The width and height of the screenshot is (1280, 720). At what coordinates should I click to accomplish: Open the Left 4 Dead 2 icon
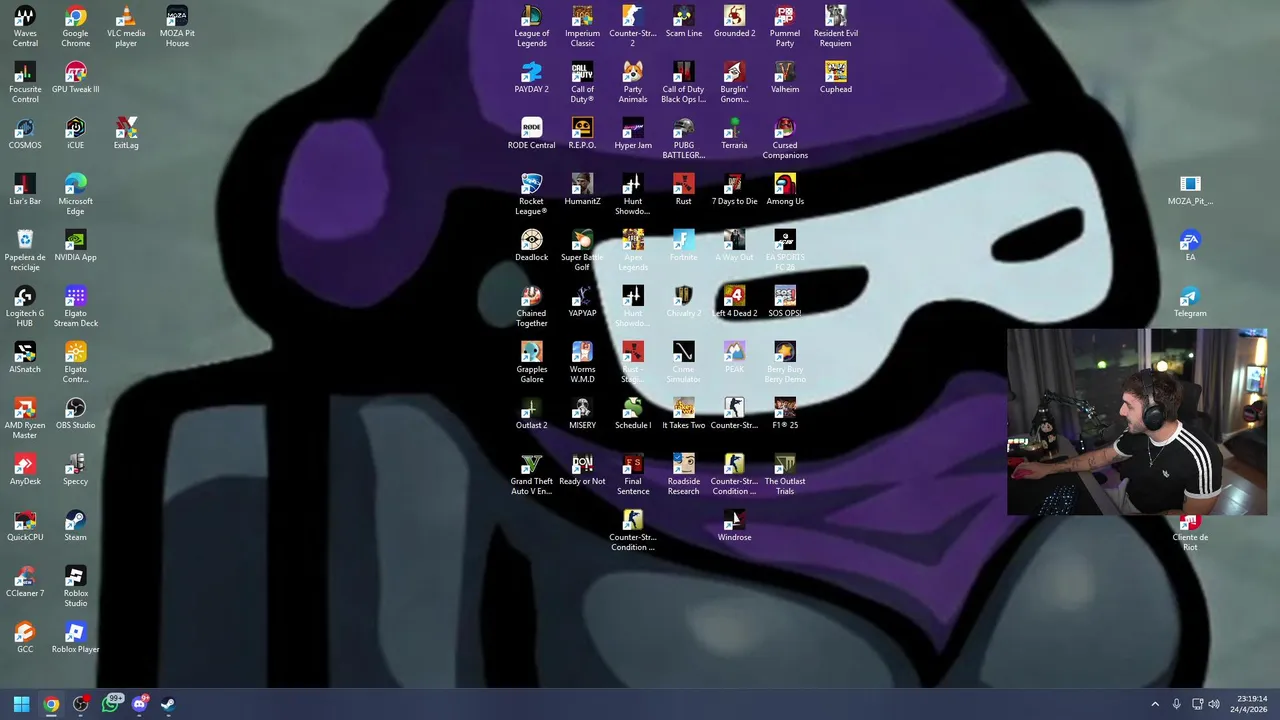734,302
